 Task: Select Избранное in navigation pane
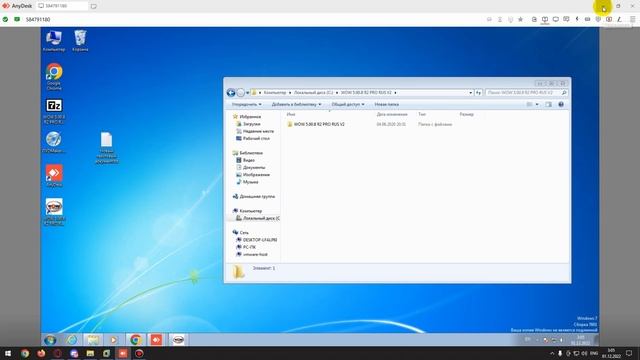pyautogui.click(x=247, y=117)
